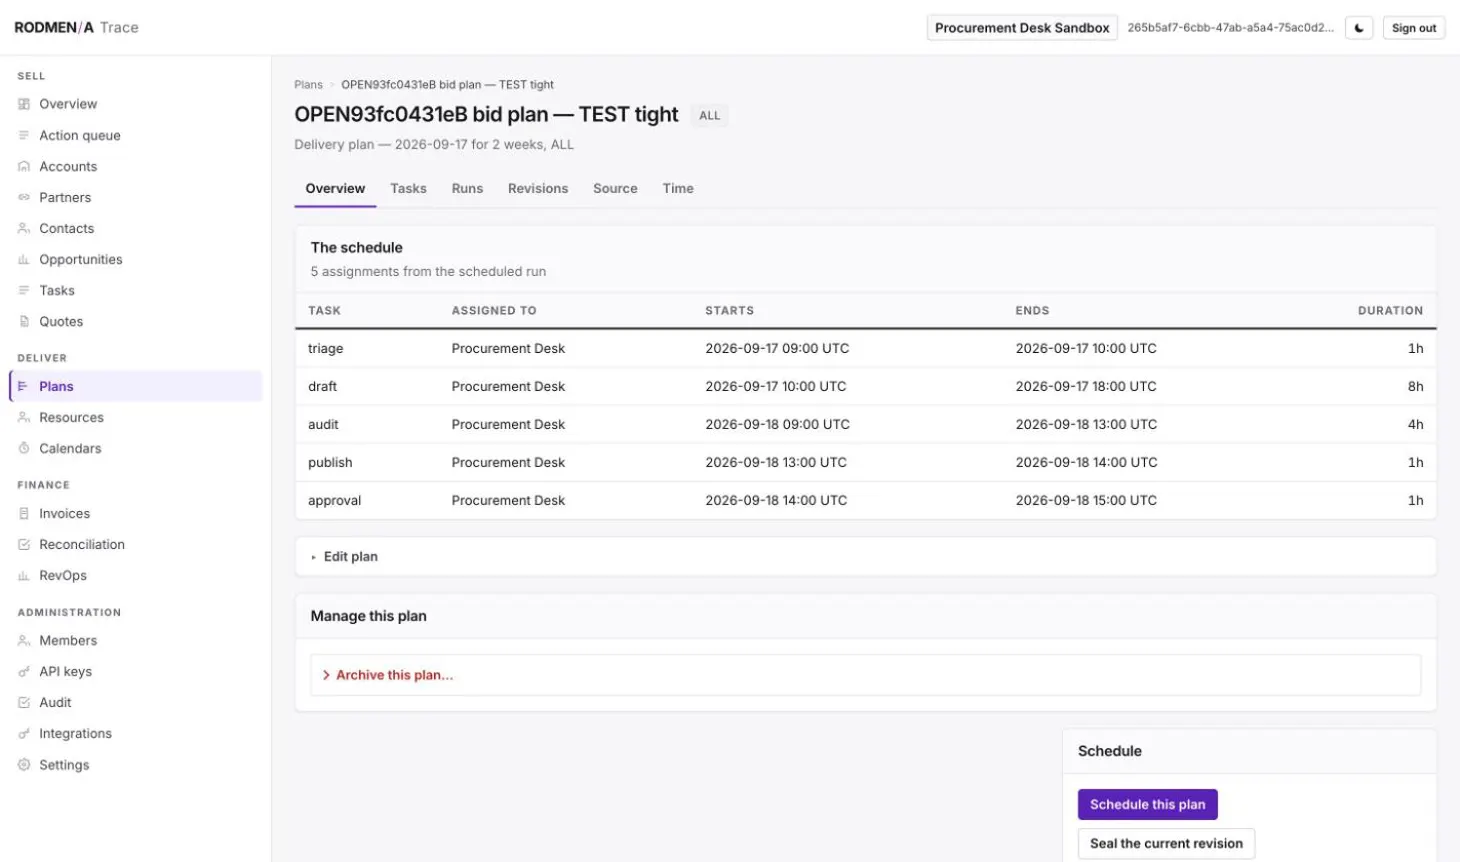
Task: Click the Reconciliation sidebar icon
Action: (24, 544)
